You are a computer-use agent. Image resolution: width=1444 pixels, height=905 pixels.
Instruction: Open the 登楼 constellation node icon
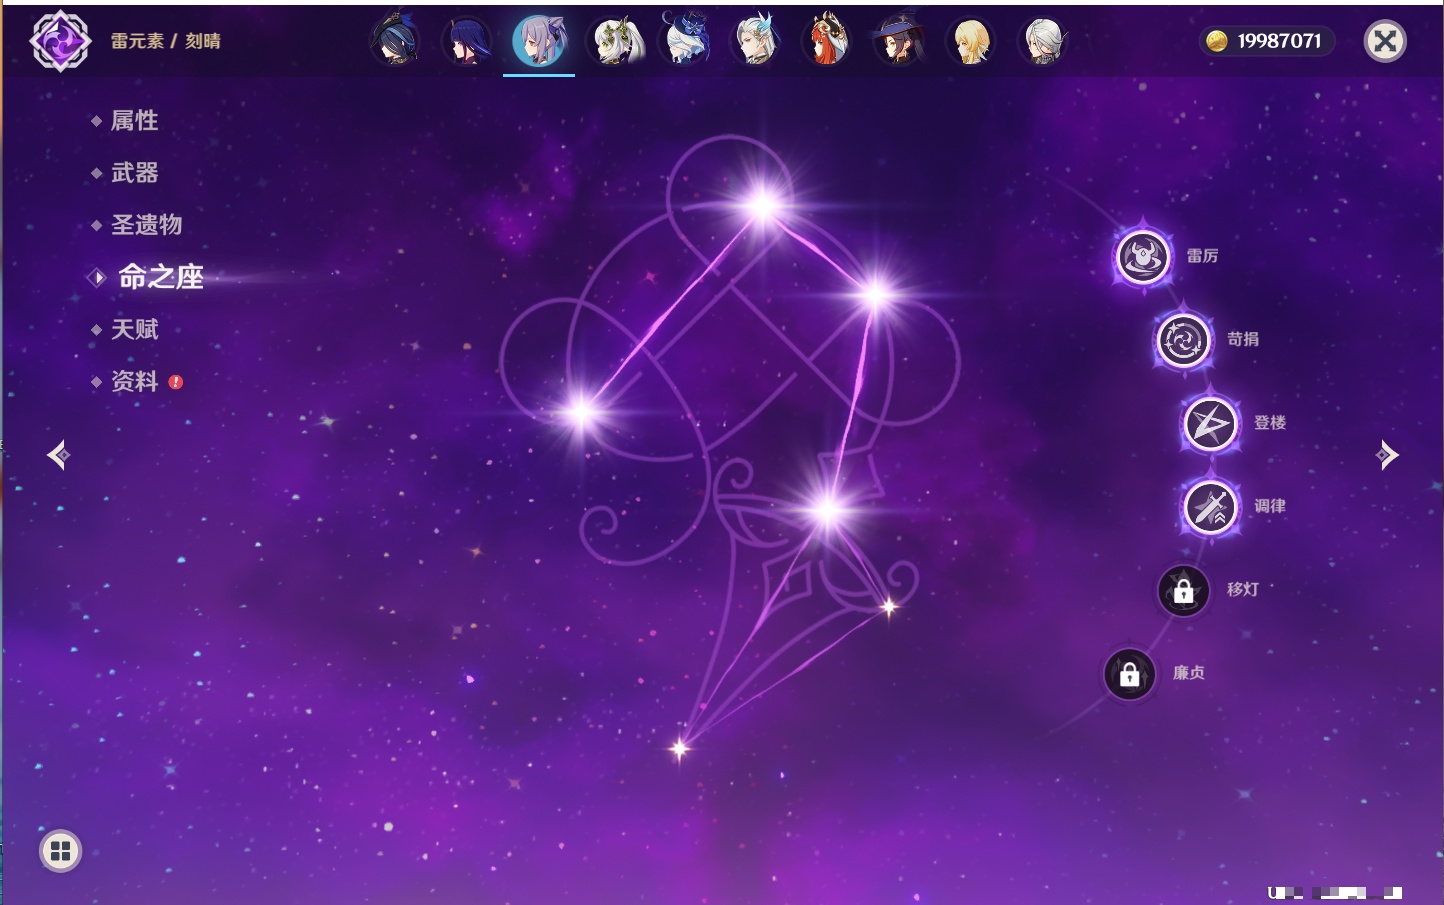[1210, 424]
